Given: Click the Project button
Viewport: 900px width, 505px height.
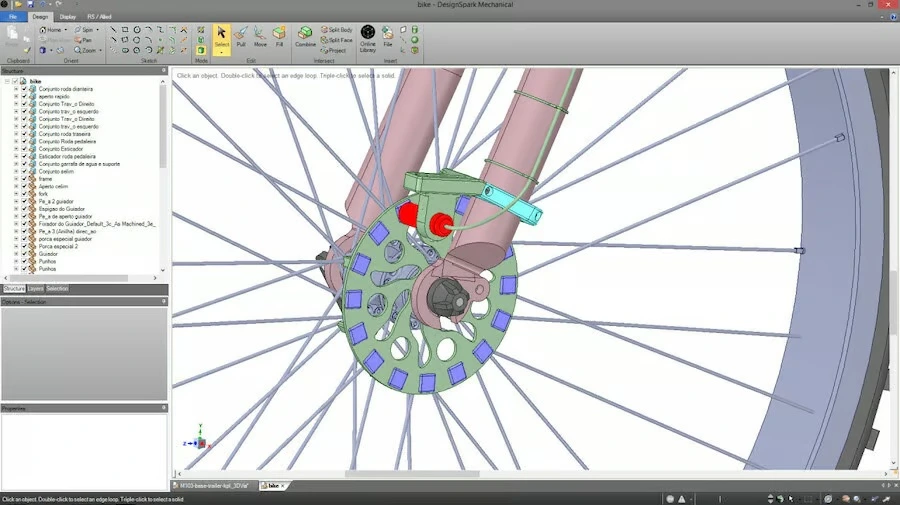Looking at the screenshot, I should coord(333,50).
